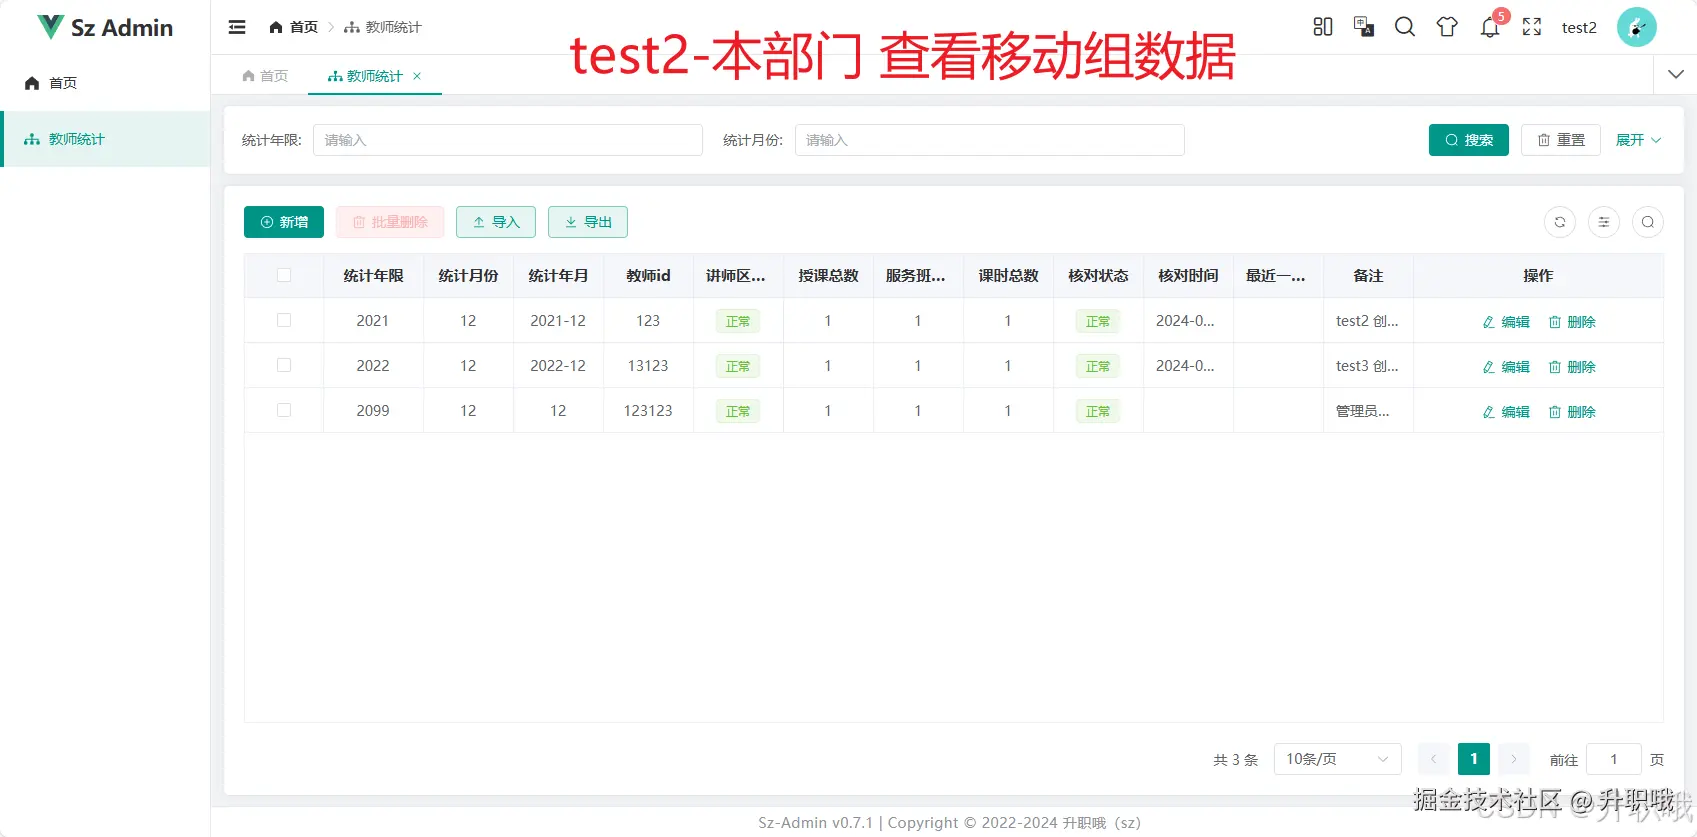
Task: Click the 教师统计 breadcrumb item
Action: (383, 27)
